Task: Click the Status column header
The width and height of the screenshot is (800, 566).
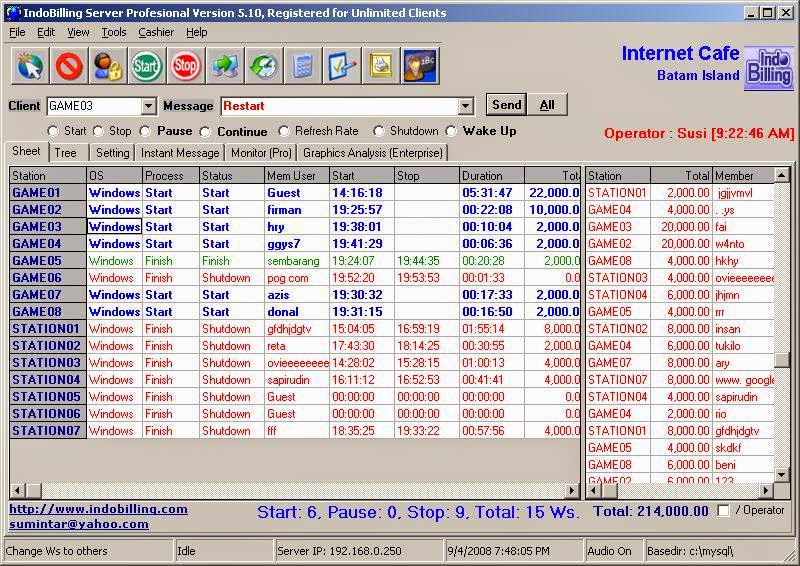Action: [x=232, y=176]
